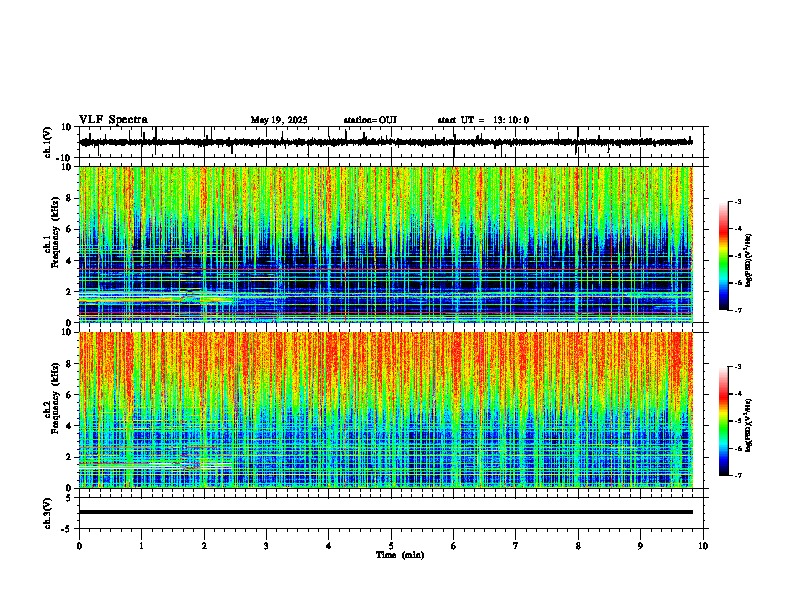Click time axis tick label "10"
792x612 pixels.
(x=703, y=546)
